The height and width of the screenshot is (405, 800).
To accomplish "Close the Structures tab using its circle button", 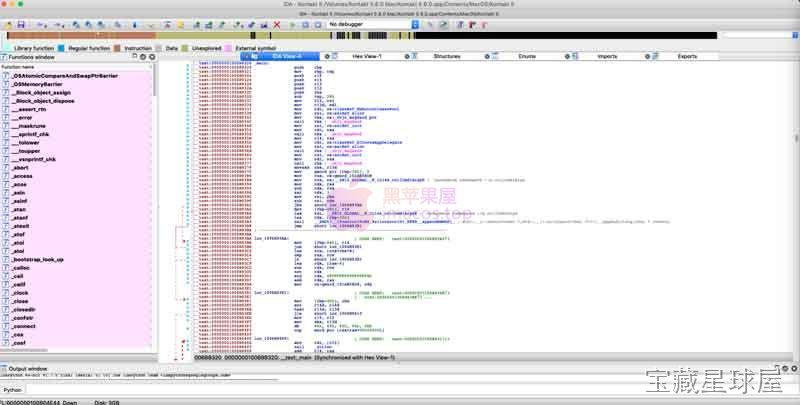I will (x=407, y=56).
